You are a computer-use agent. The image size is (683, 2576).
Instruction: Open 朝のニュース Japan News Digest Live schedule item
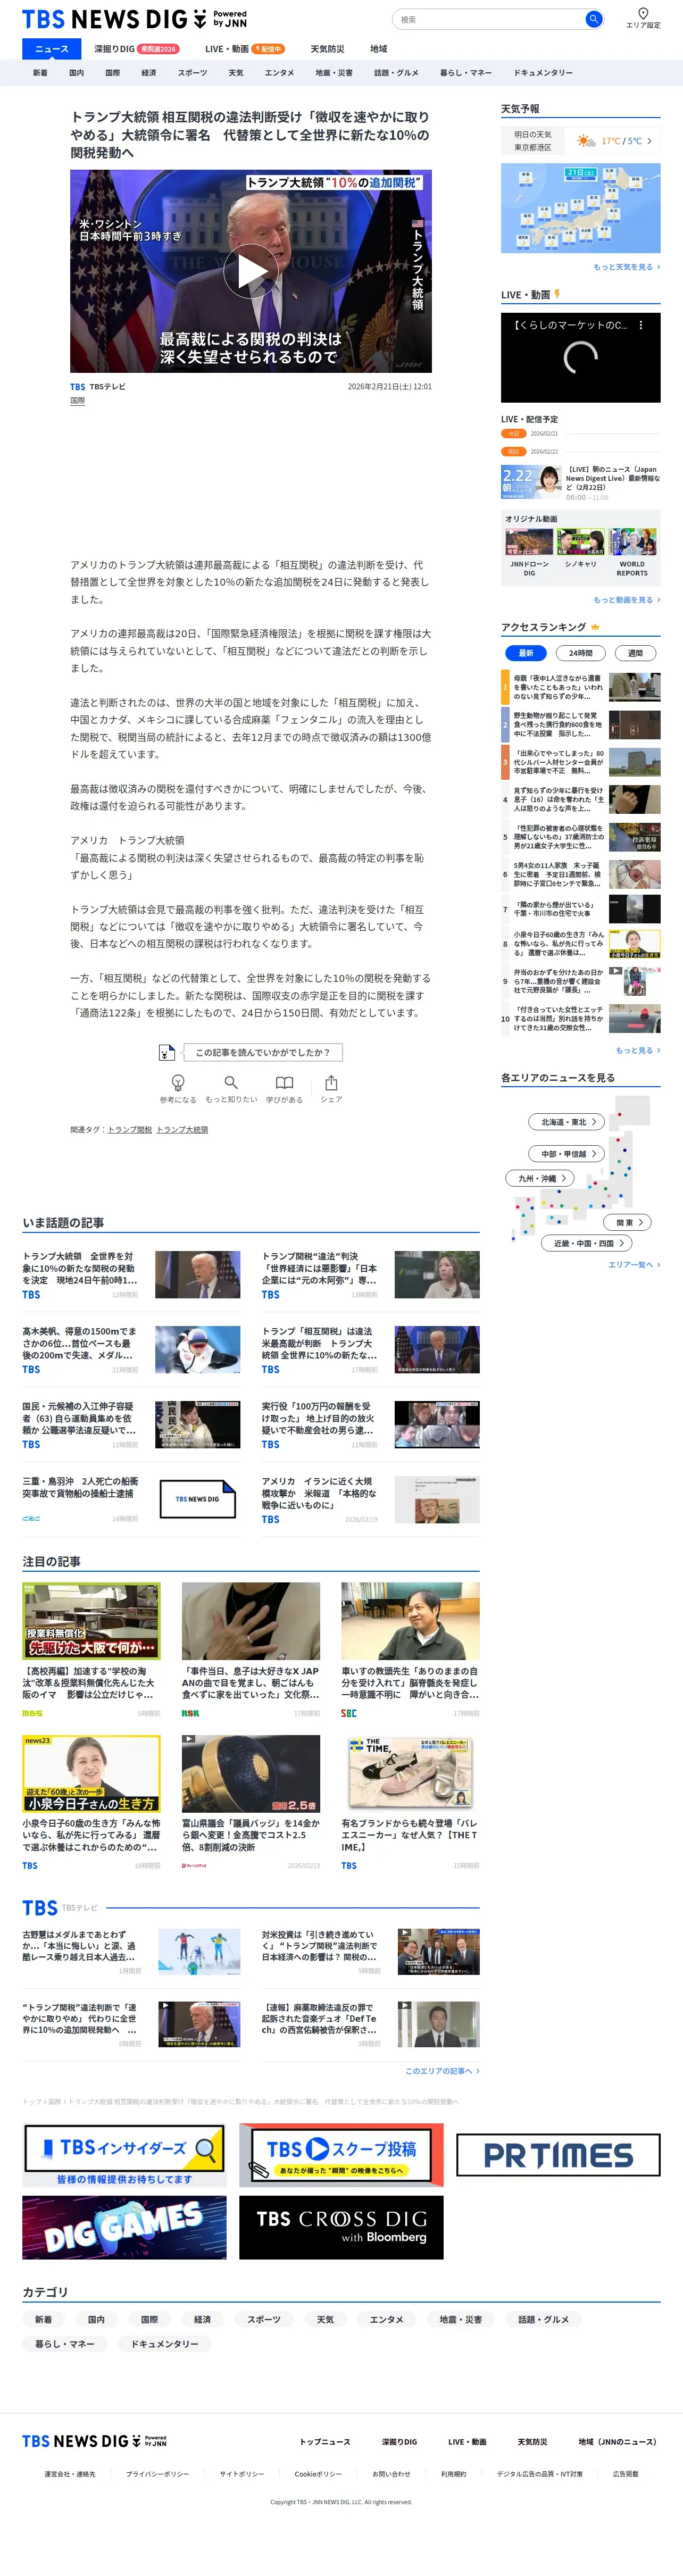pos(580,482)
